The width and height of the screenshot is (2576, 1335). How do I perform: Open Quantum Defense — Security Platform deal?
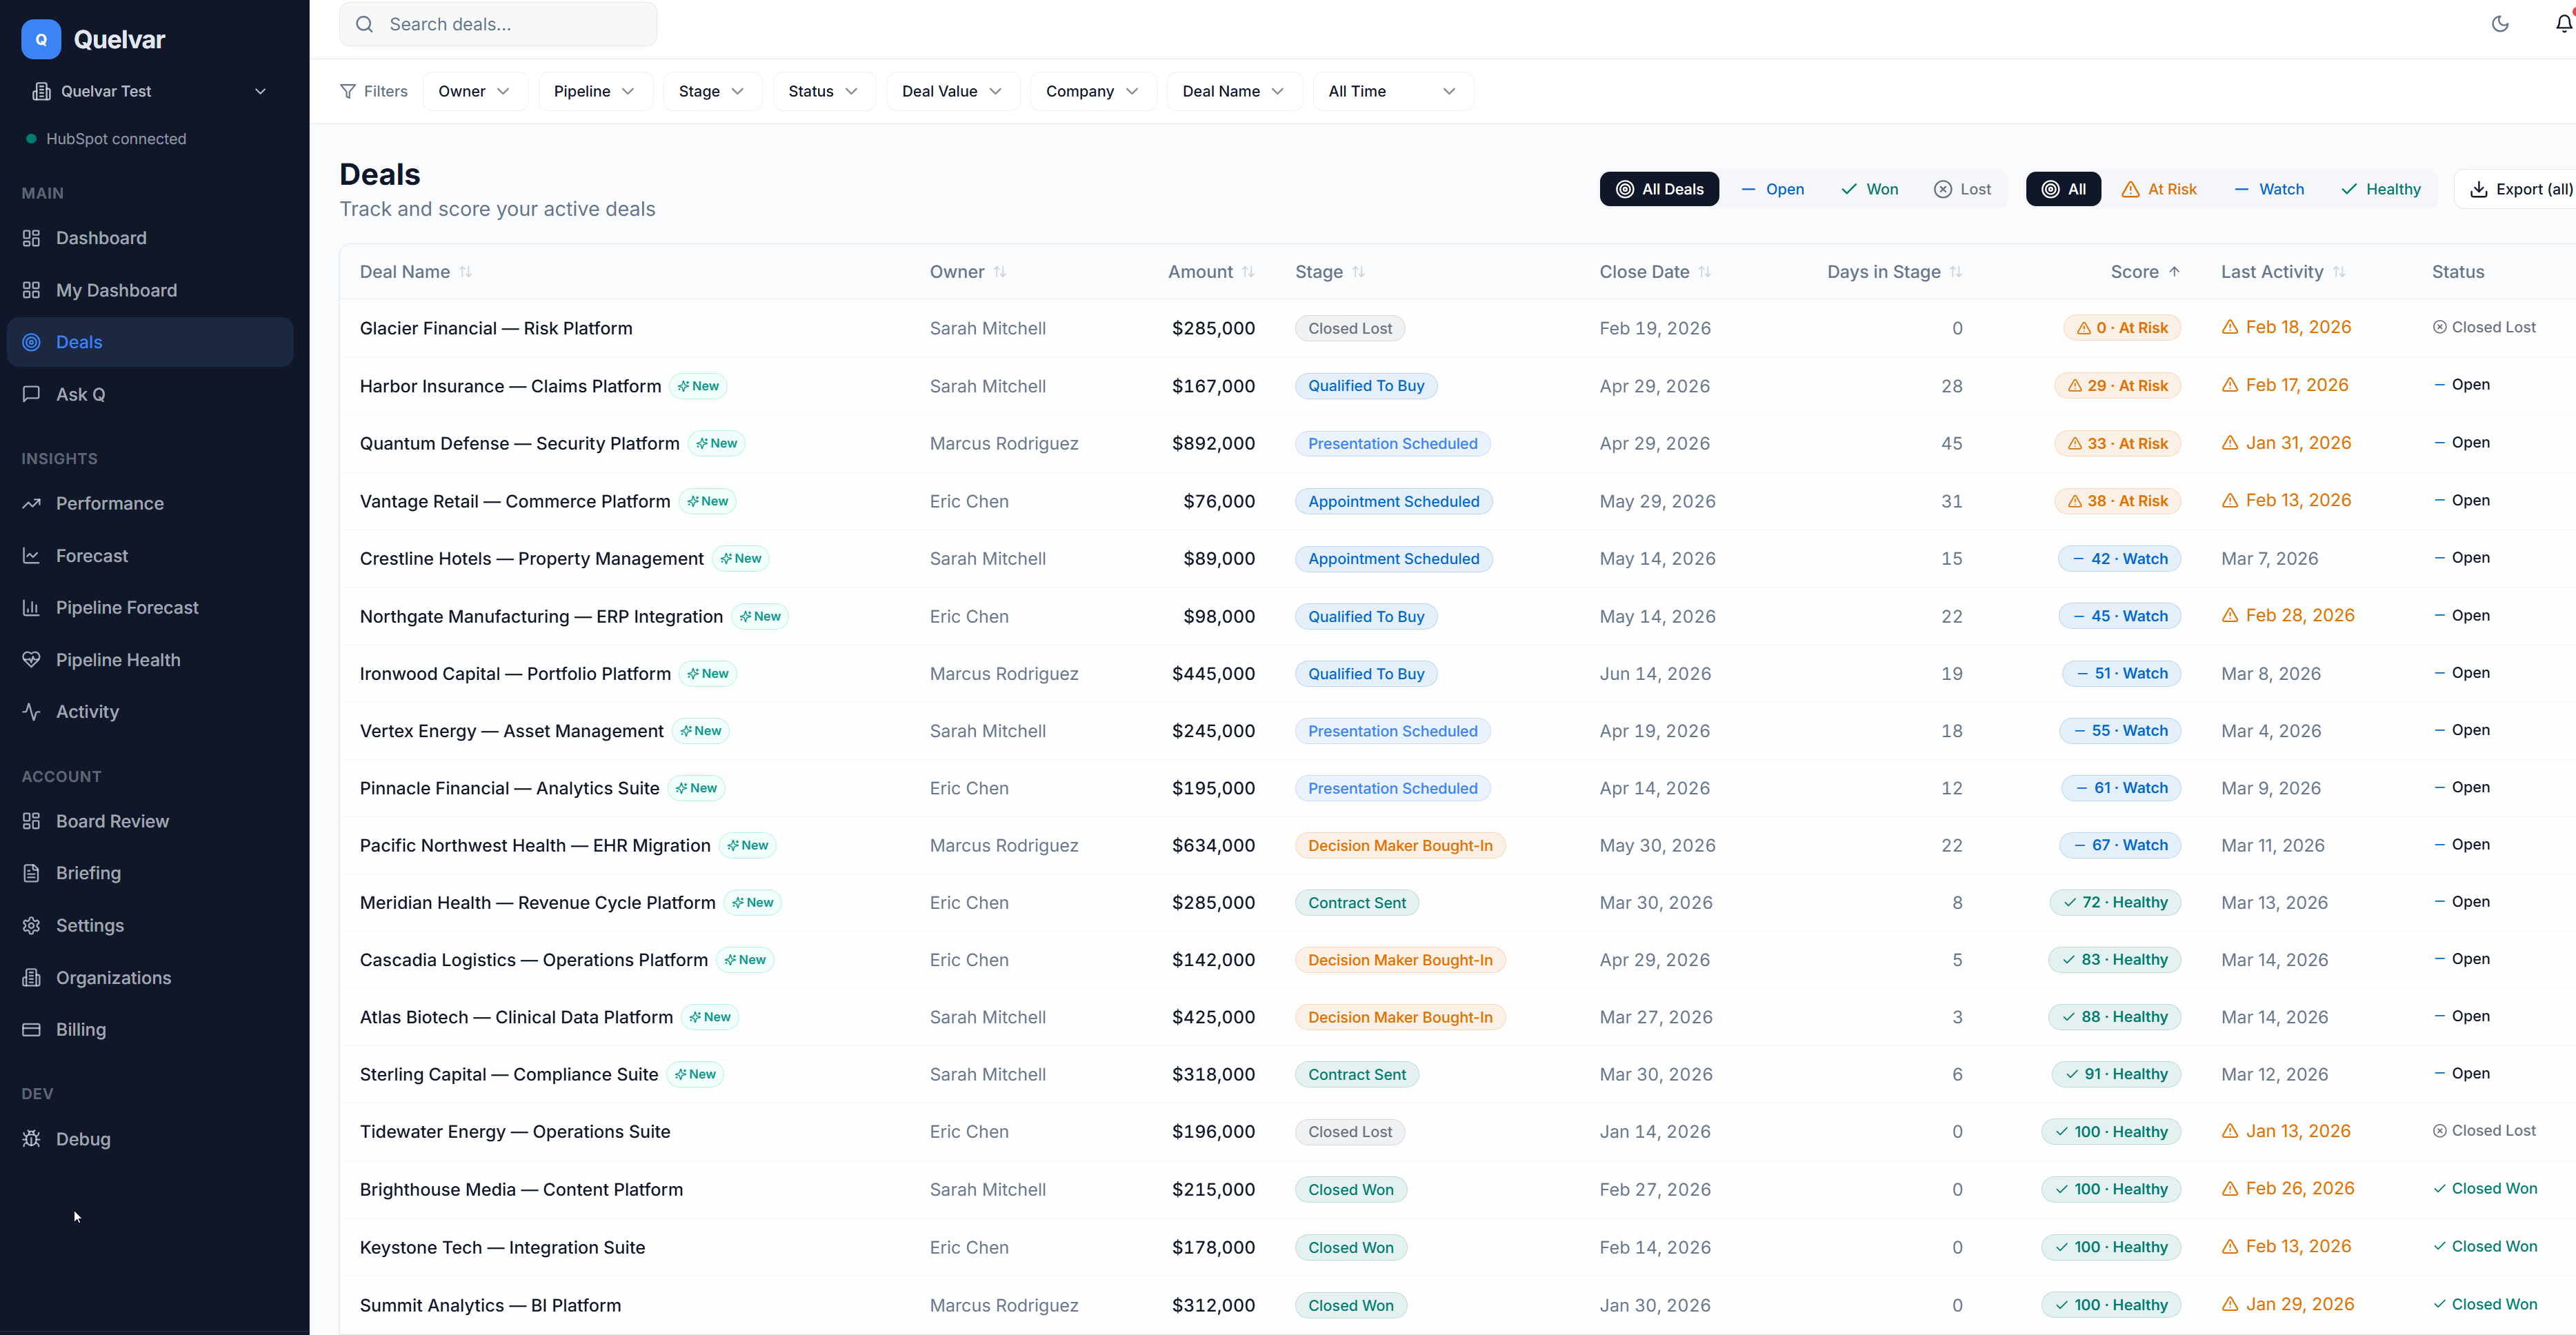point(519,443)
